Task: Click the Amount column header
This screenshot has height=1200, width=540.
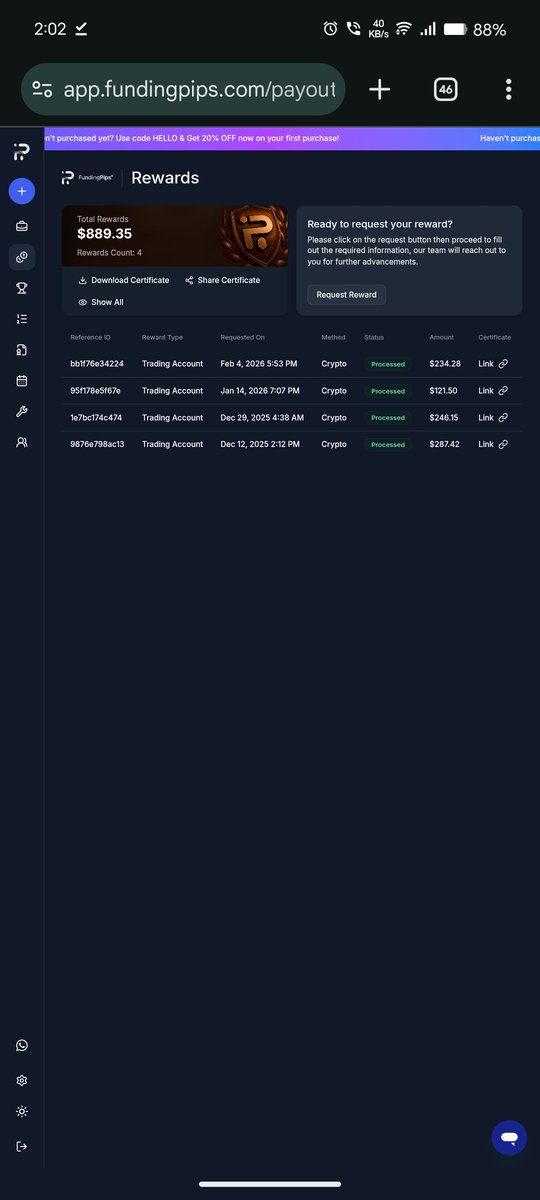Action: tap(441, 337)
